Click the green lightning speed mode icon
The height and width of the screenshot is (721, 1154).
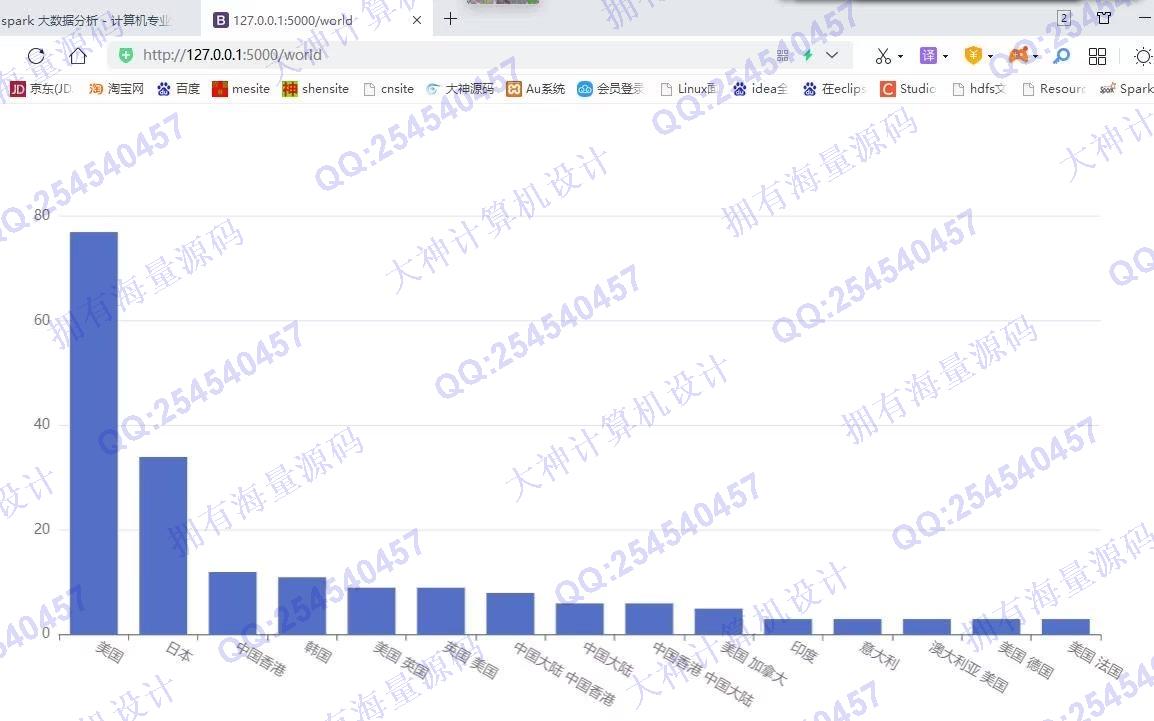(x=807, y=55)
